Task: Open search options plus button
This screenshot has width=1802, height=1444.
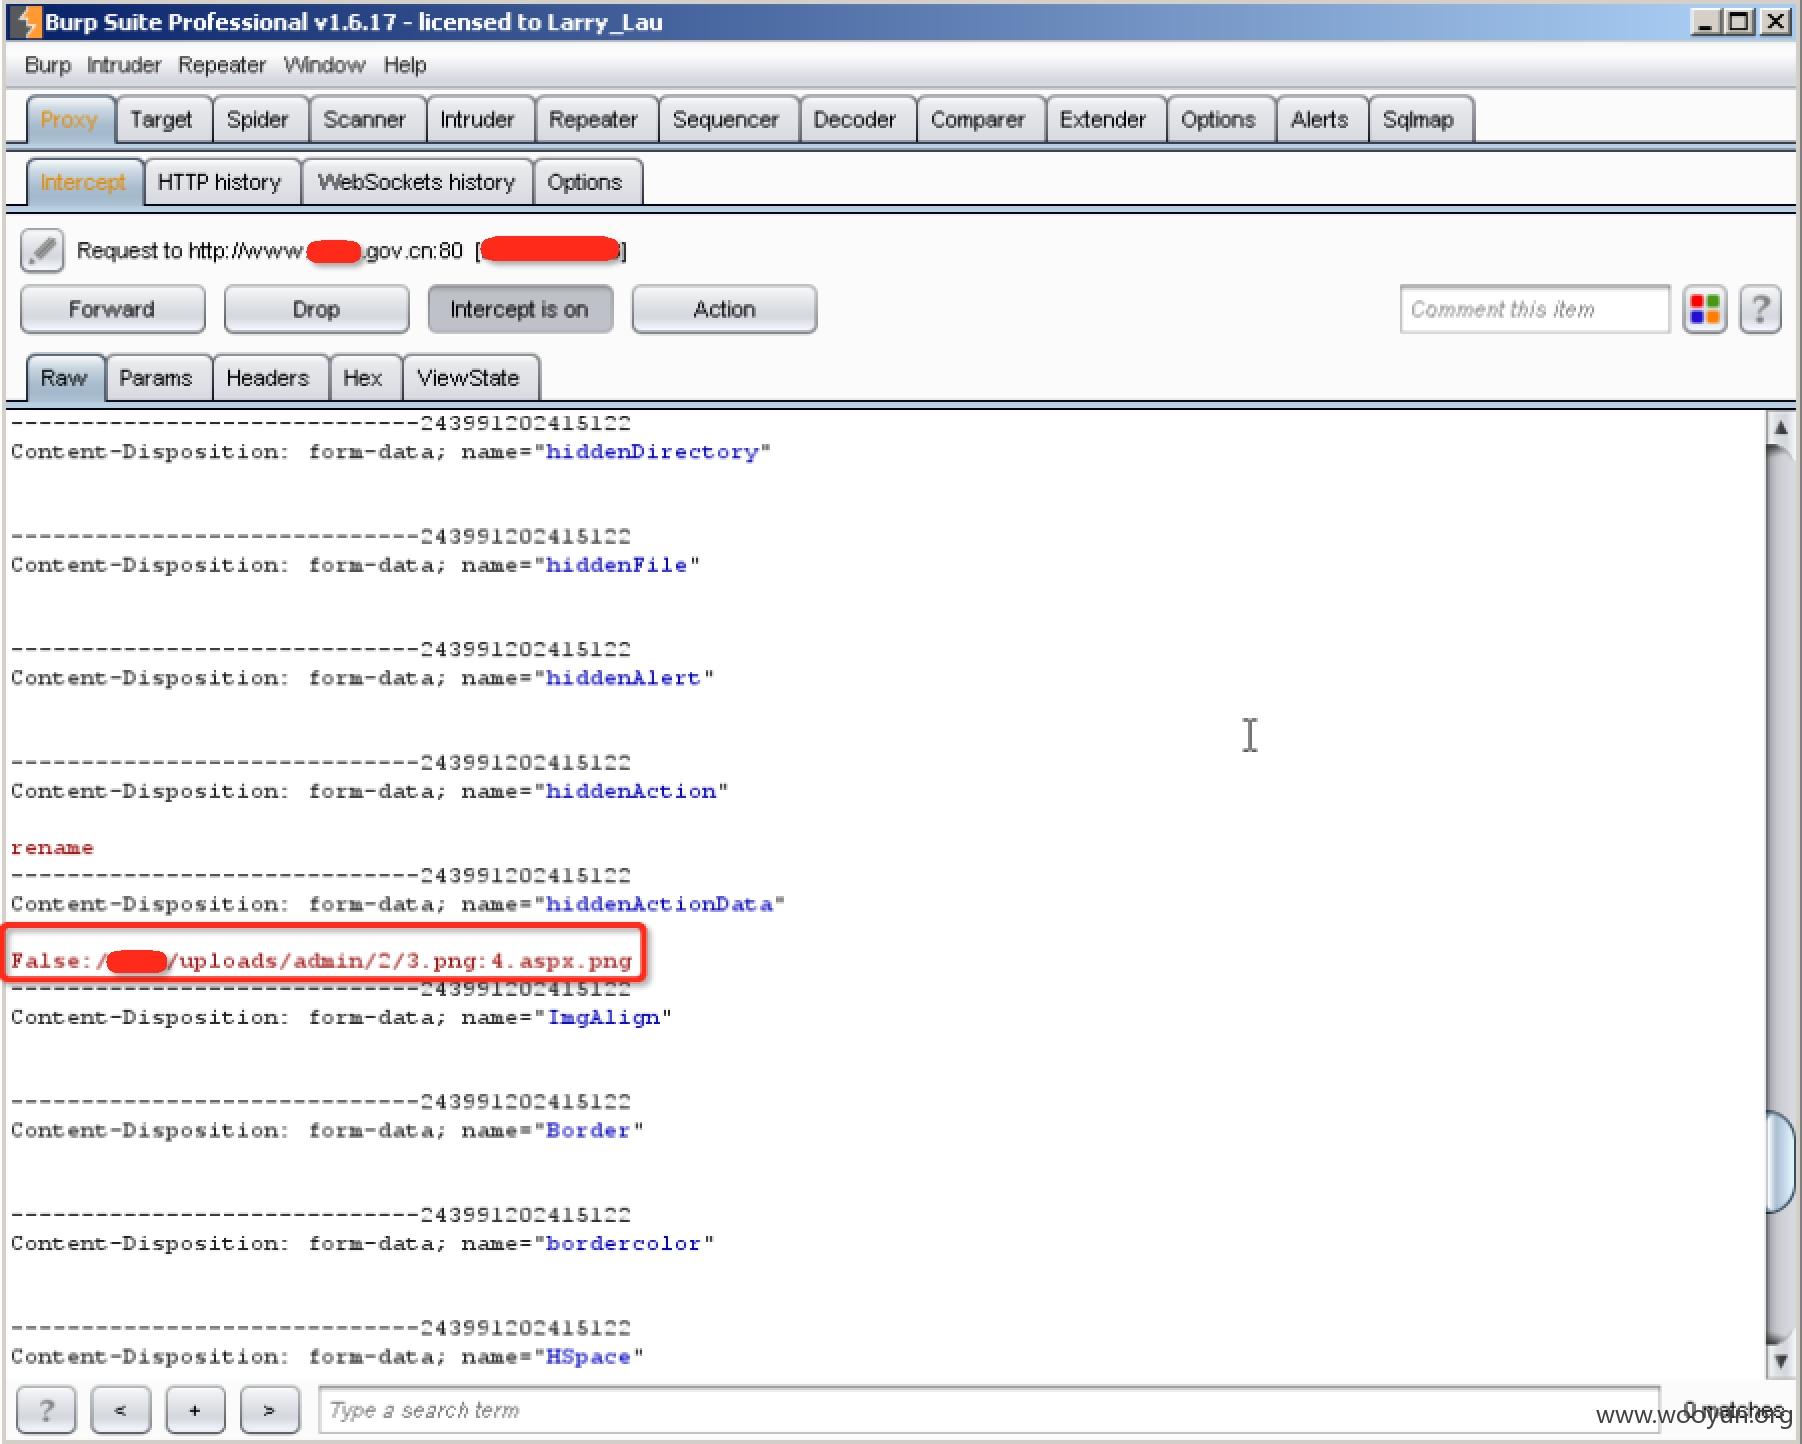Action: [x=194, y=1410]
